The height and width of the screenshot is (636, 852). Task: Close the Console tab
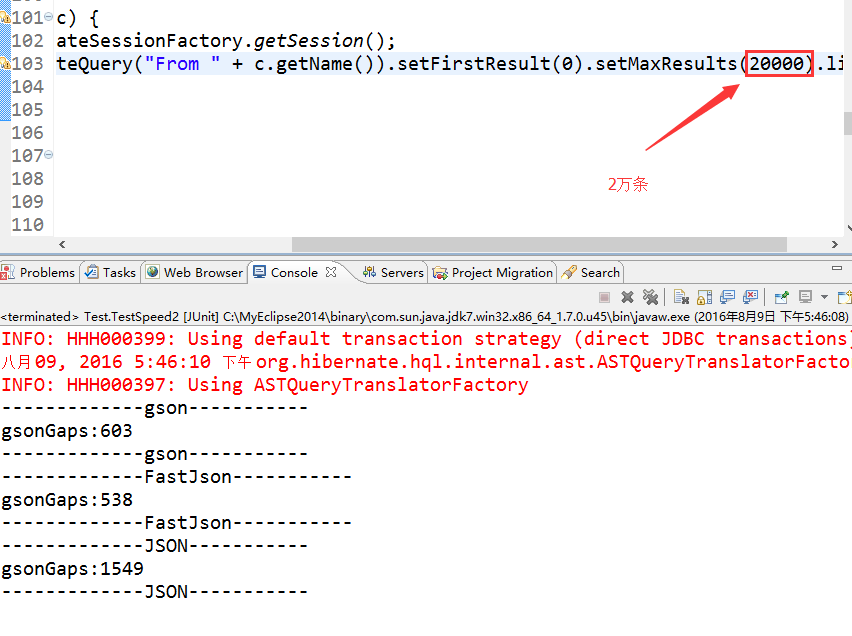331,272
